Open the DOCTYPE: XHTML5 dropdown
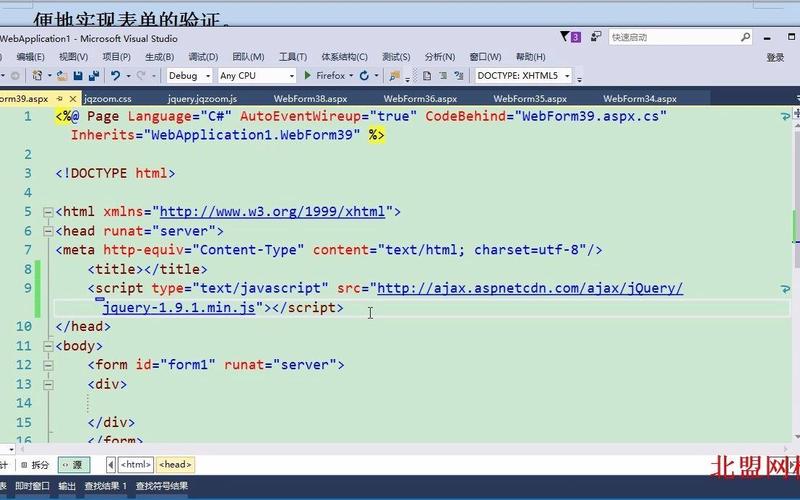The width and height of the screenshot is (800, 500). click(x=523, y=76)
